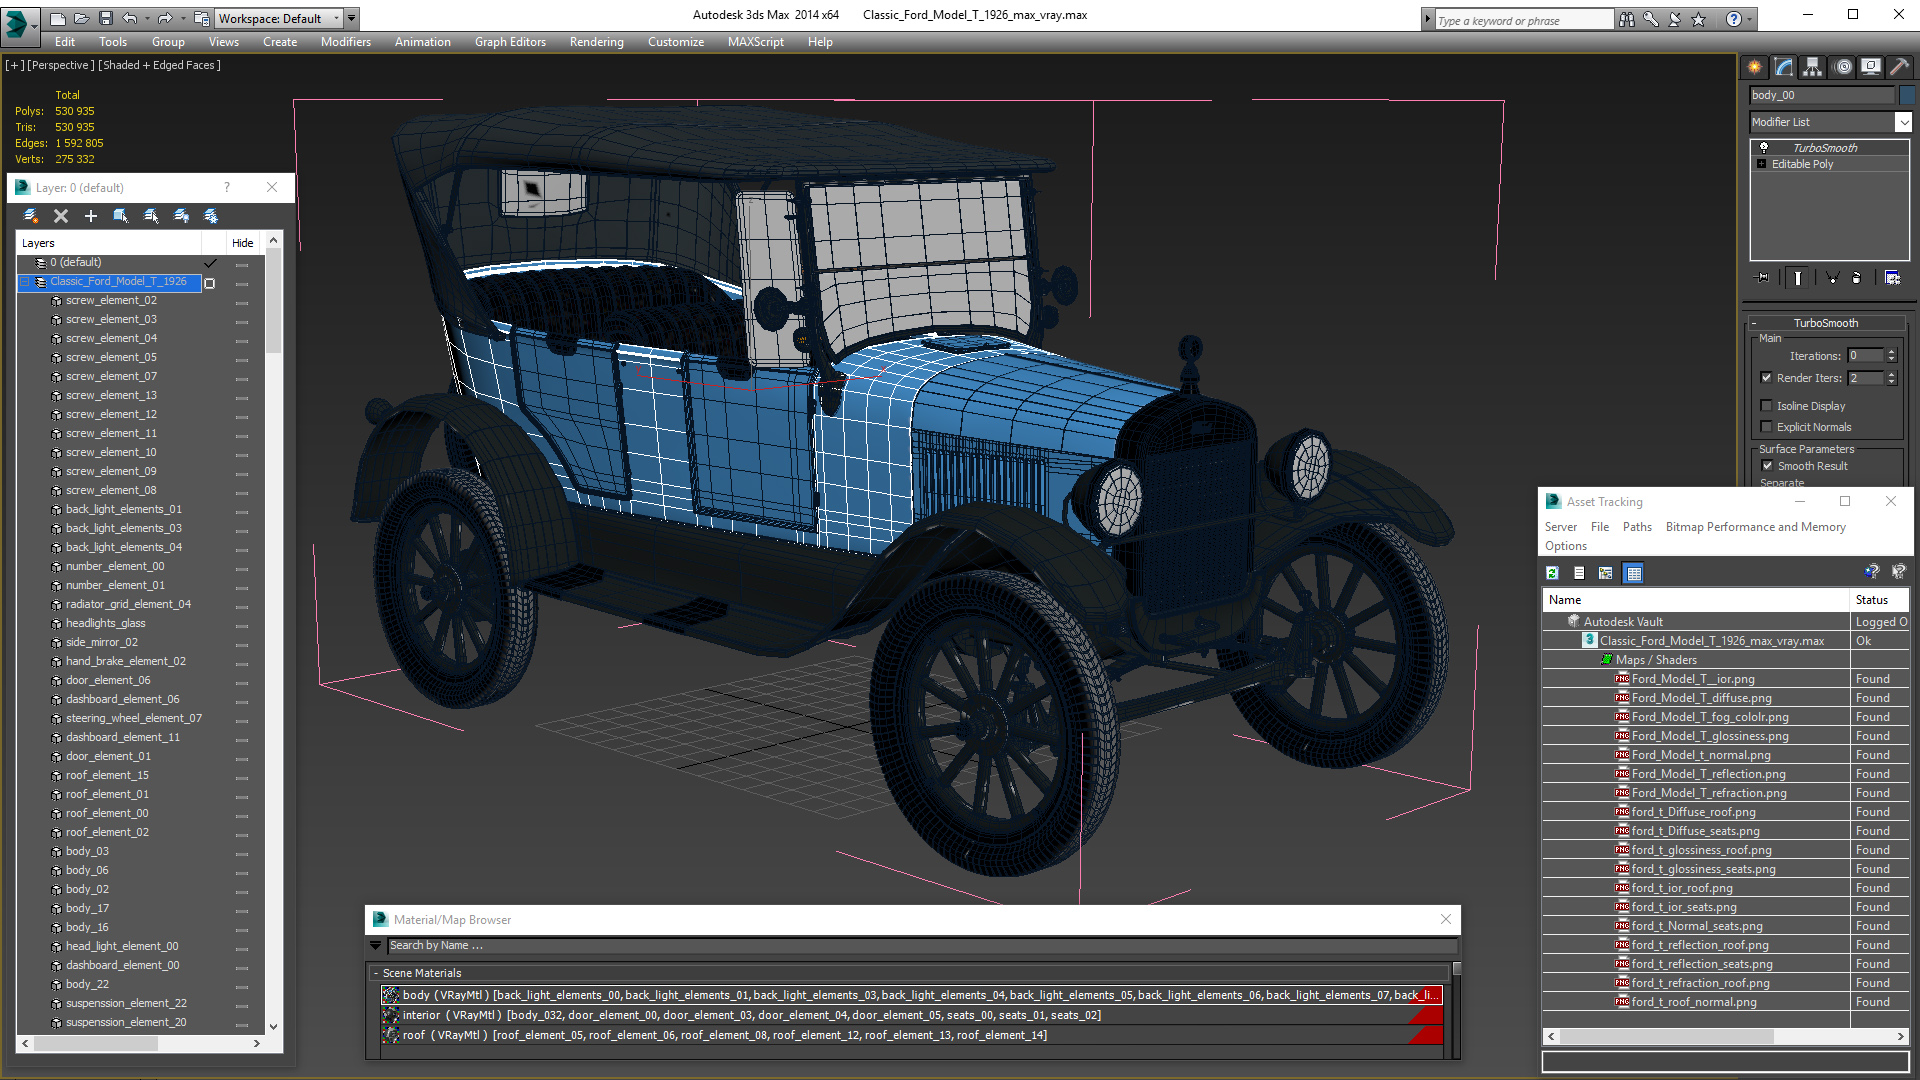Click the Tree View icon in Asset Tracking
1920x1080 pixels.
point(1606,573)
